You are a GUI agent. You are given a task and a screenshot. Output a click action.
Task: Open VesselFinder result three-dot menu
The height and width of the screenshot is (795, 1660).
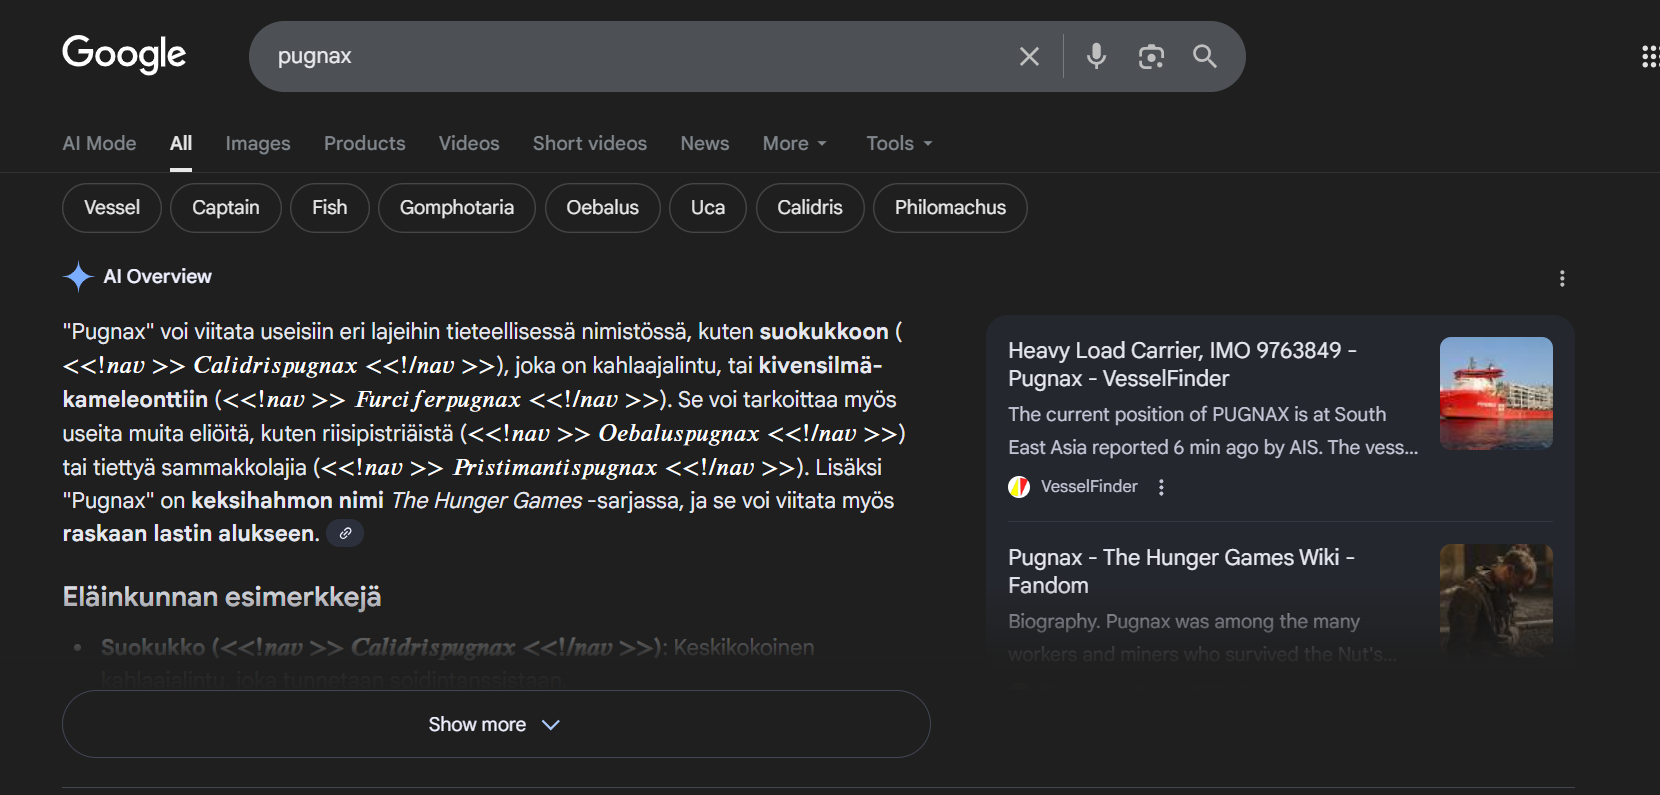(1161, 487)
